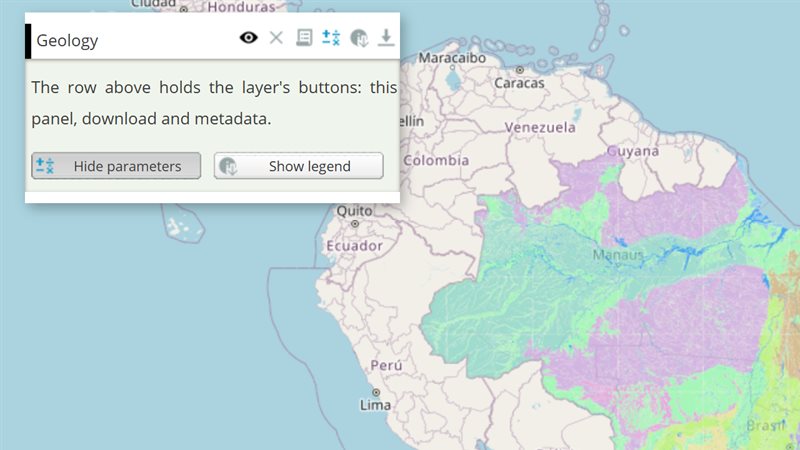Screen dimensions: 800x450
Task: Click the Perú country label
Action: pyautogui.click(x=386, y=365)
